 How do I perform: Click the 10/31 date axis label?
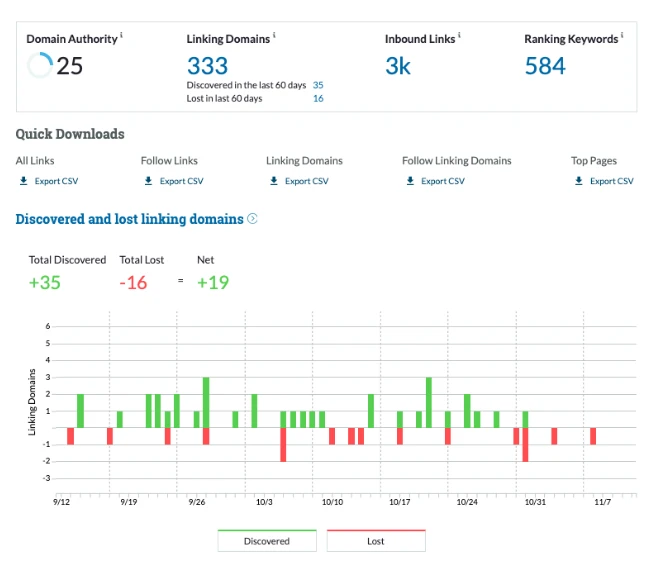pos(535,502)
